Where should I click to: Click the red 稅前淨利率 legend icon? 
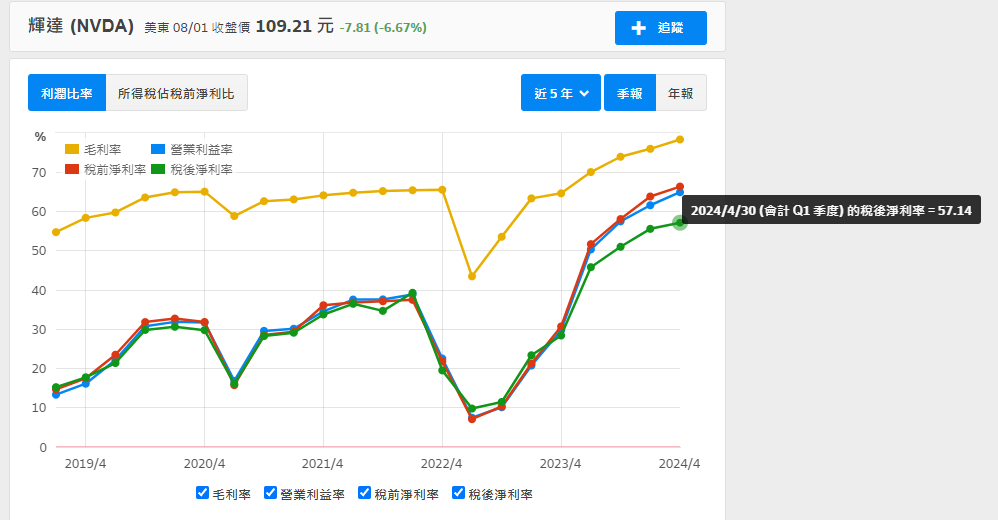click(x=72, y=169)
